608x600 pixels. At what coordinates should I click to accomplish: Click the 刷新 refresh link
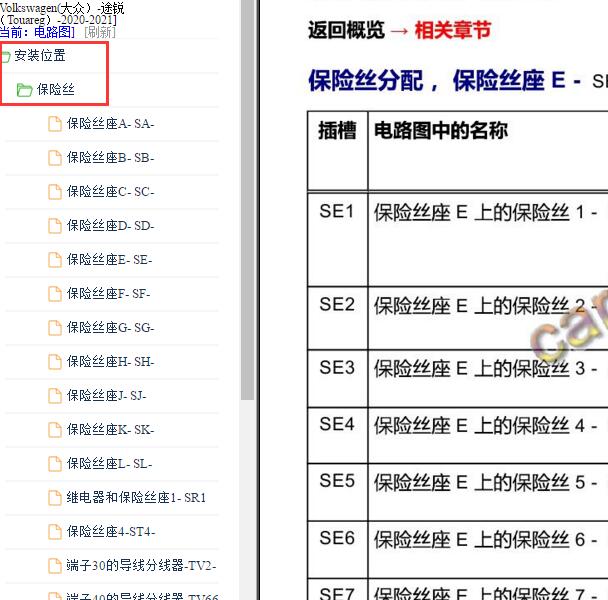pos(100,32)
